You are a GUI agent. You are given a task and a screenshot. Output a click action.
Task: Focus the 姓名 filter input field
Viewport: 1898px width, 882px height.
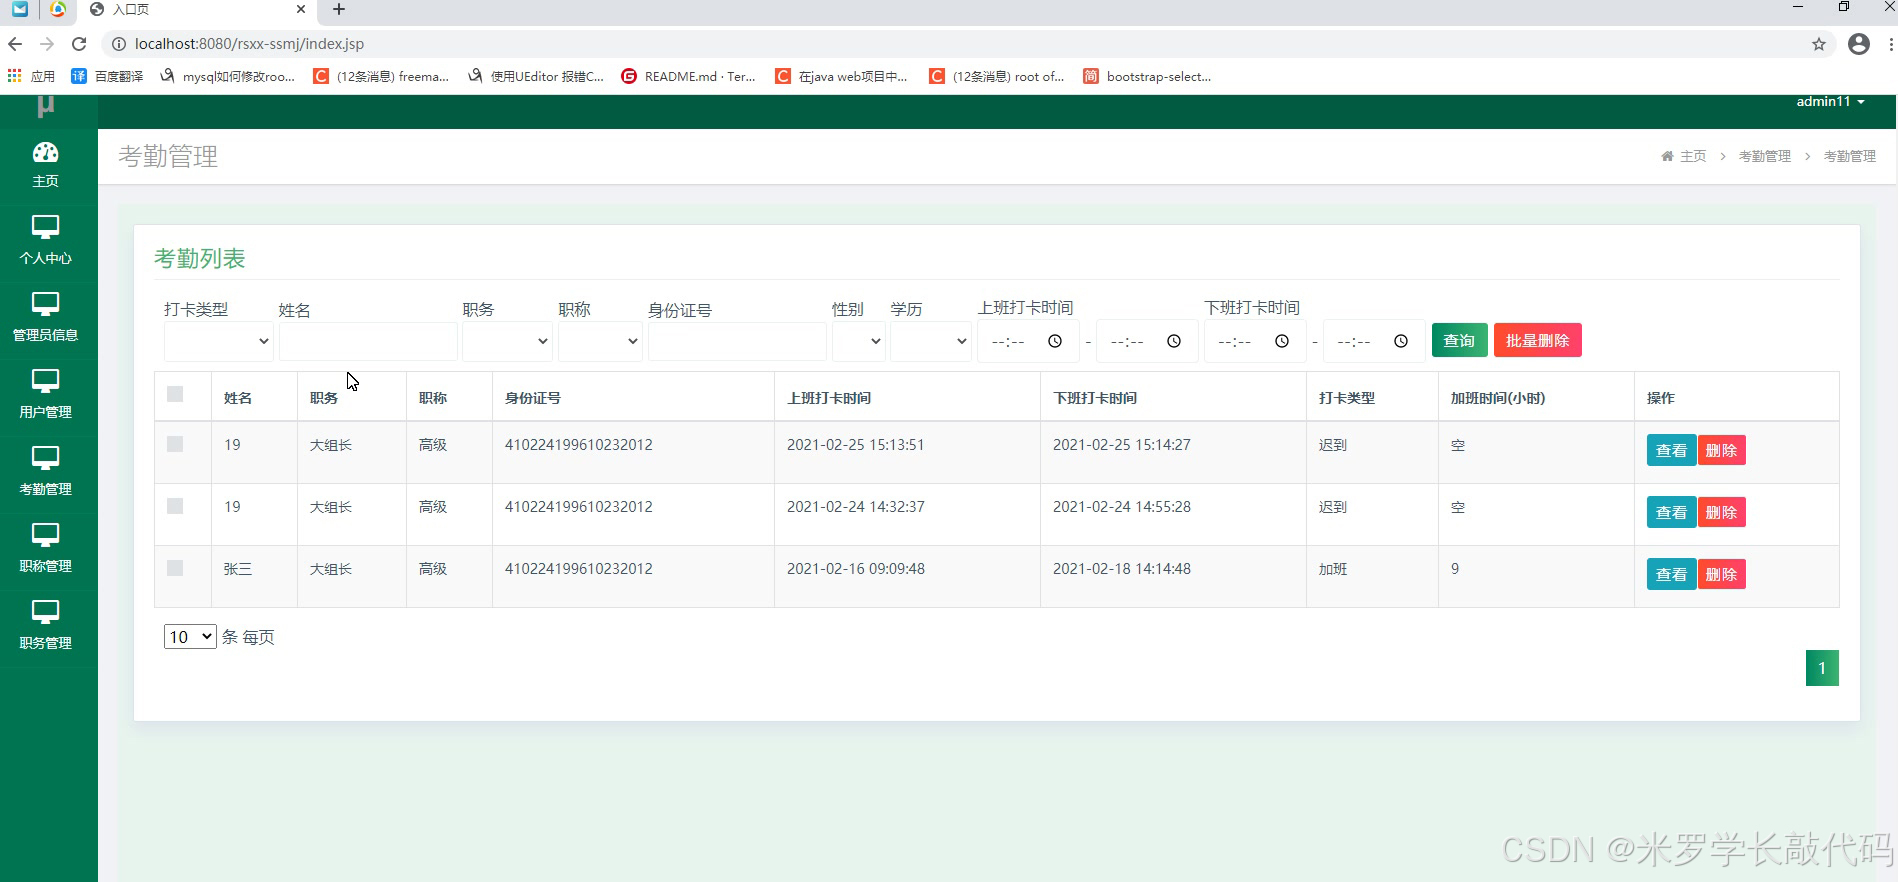(368, 341)
